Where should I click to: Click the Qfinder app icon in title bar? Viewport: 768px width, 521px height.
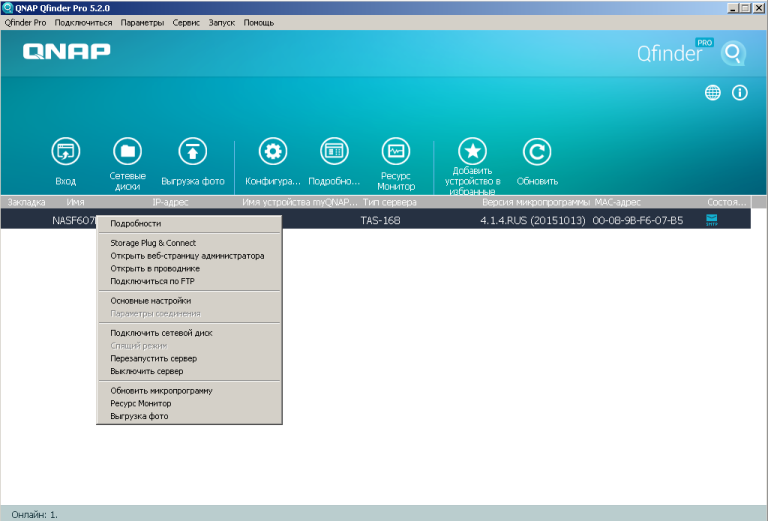[x=7, y=8]
